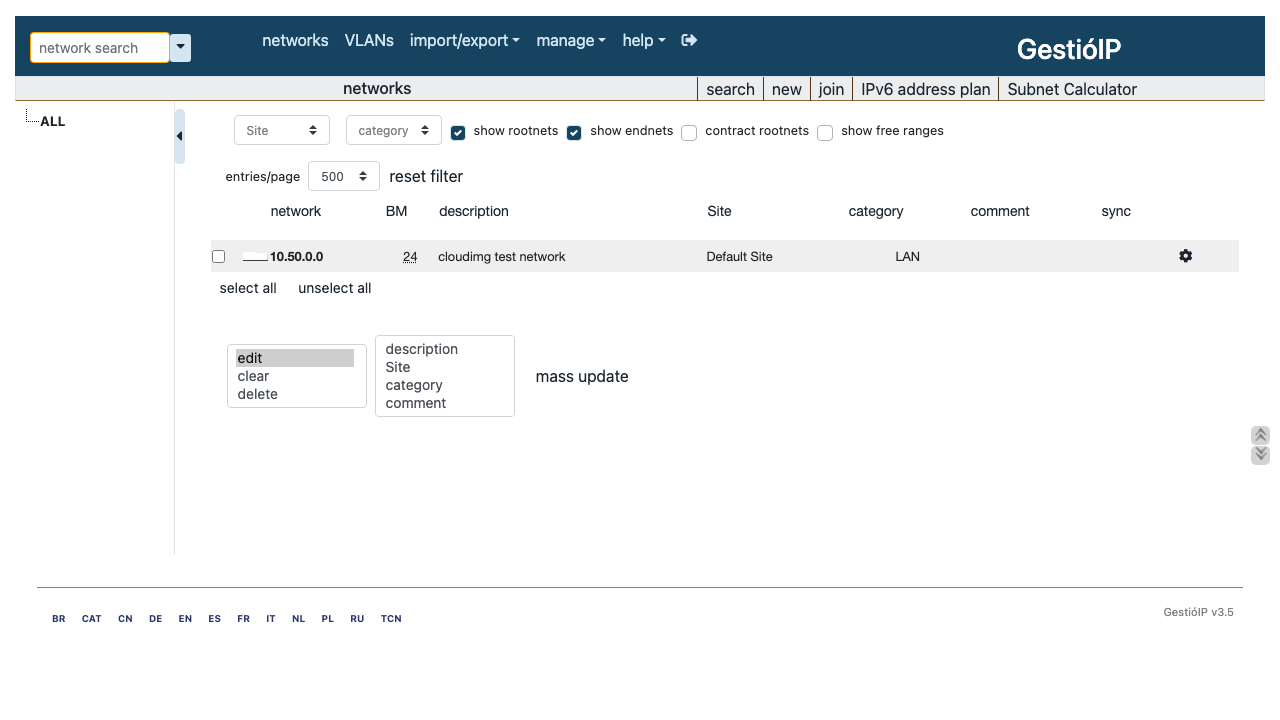Click the logout arrow icon in navbar

[x=689, y=40]
